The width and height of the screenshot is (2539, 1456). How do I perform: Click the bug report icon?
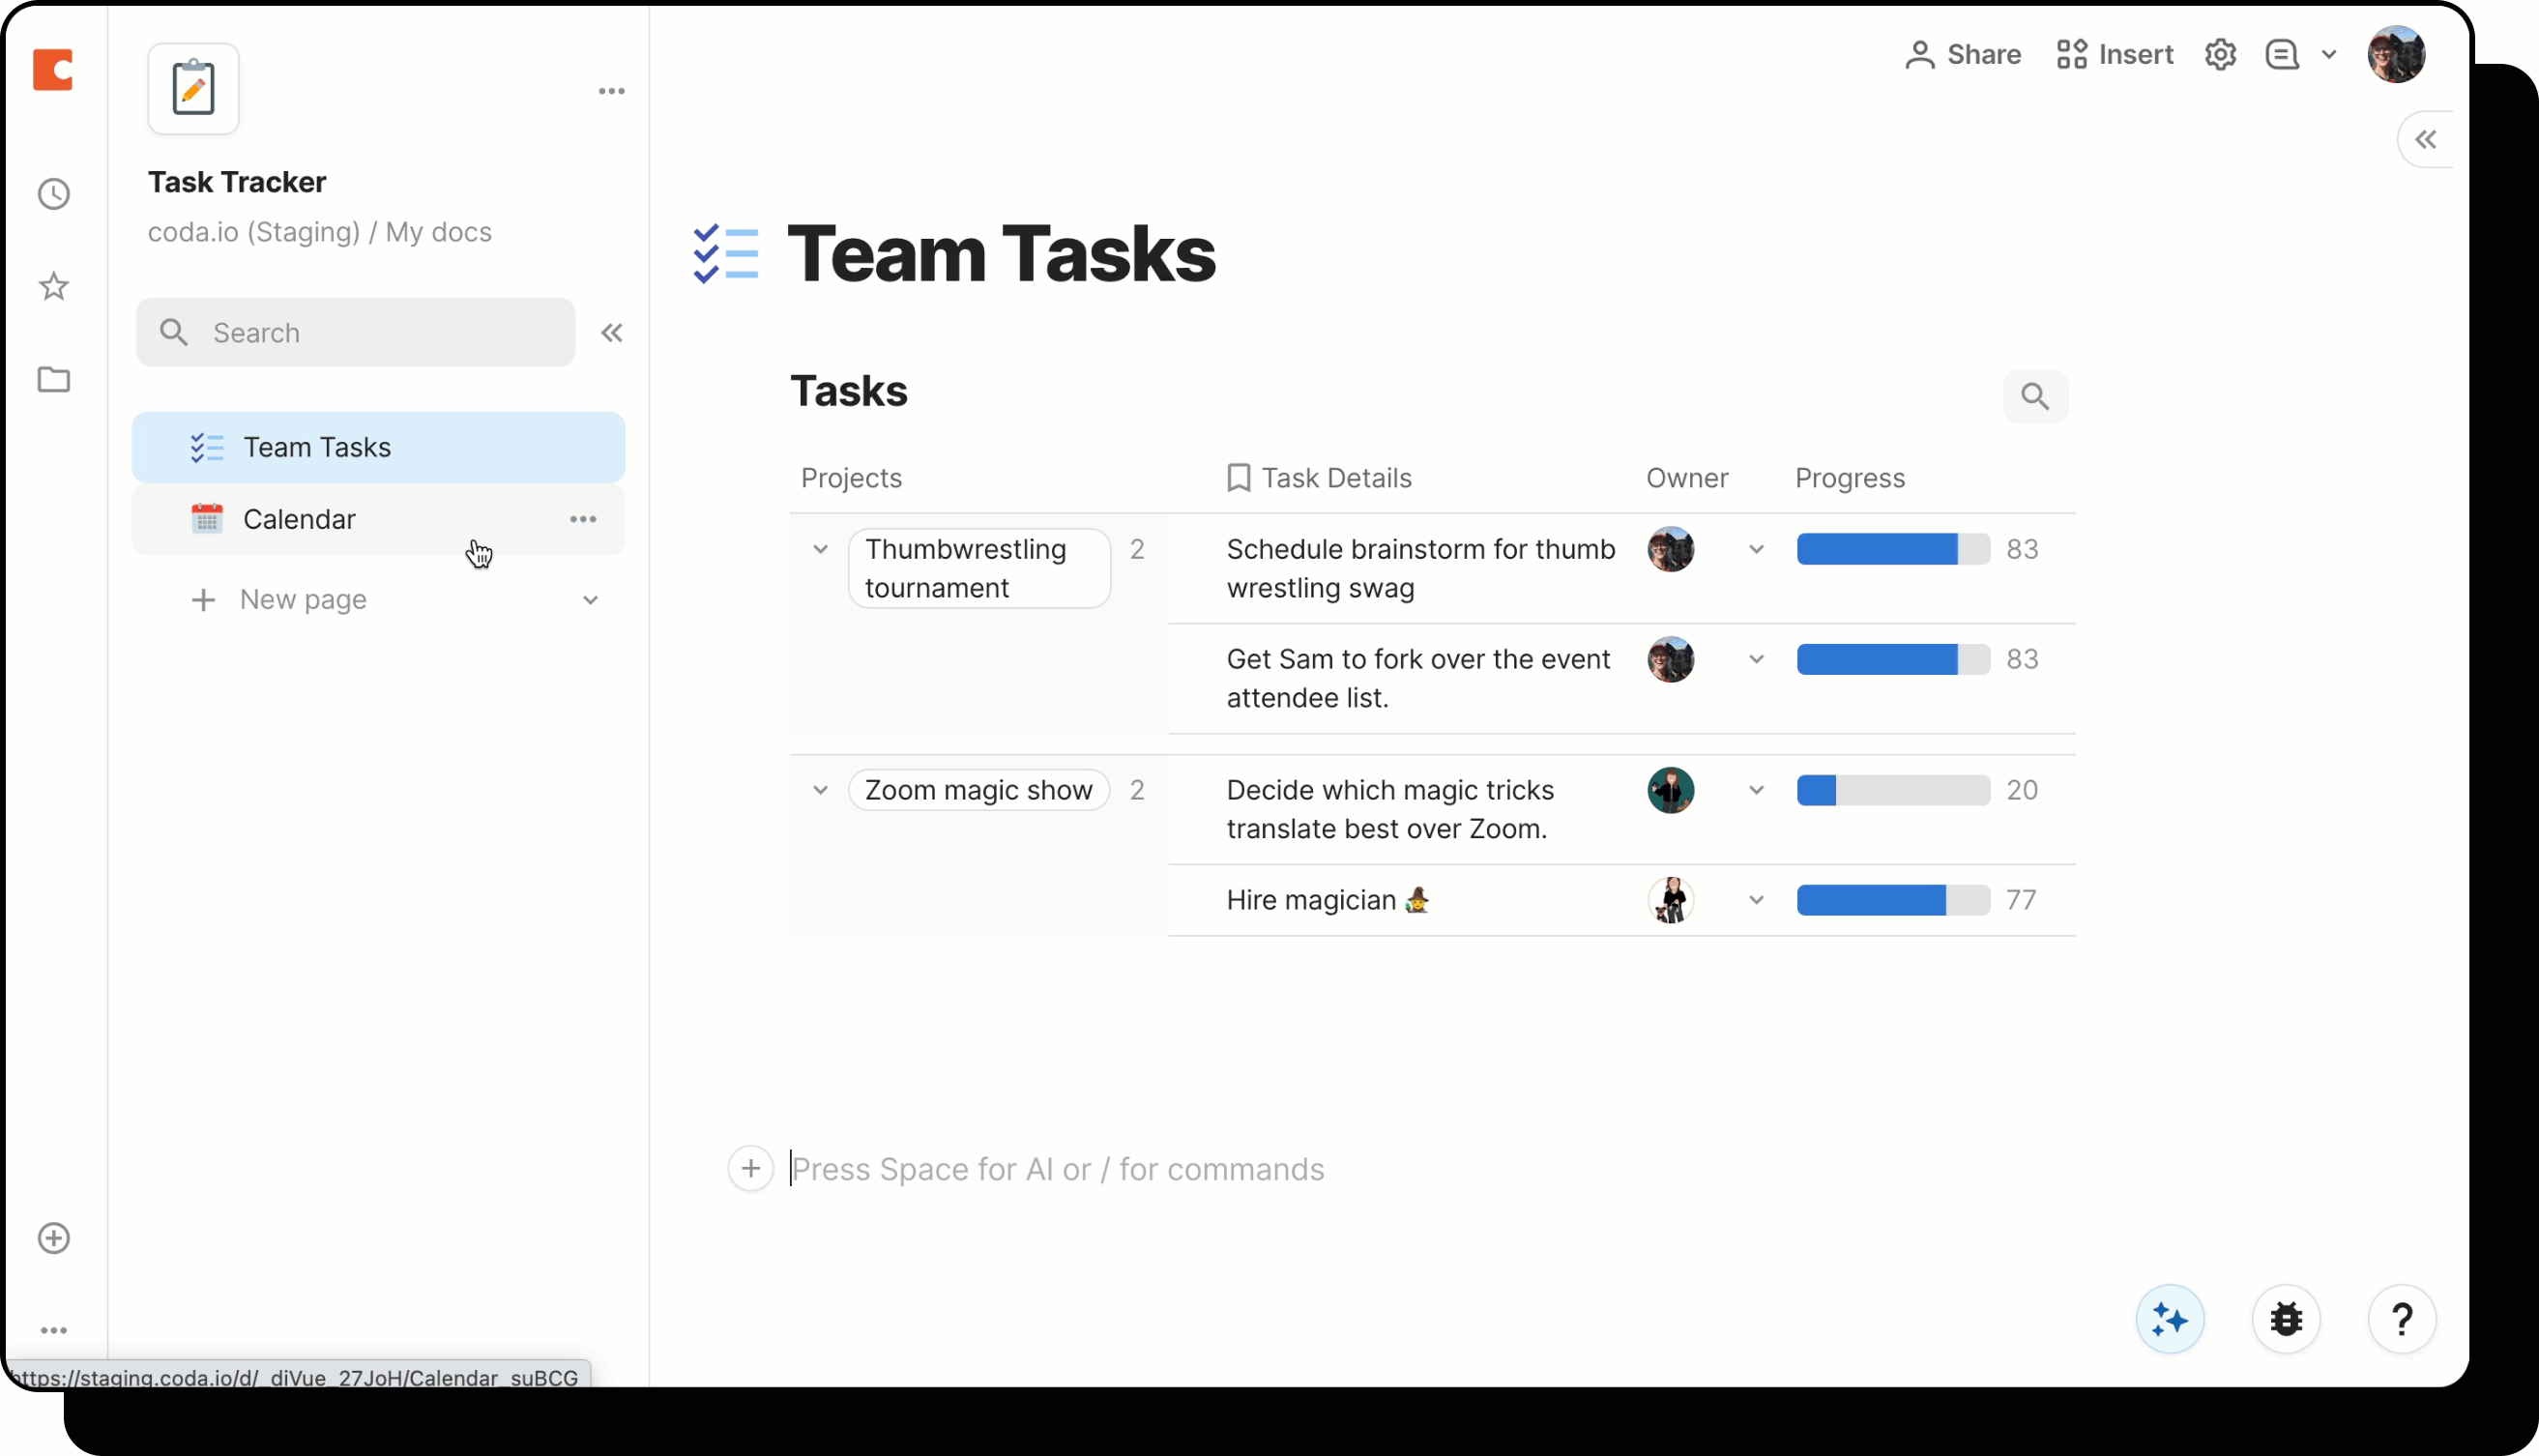(x=2287, y=1319)
